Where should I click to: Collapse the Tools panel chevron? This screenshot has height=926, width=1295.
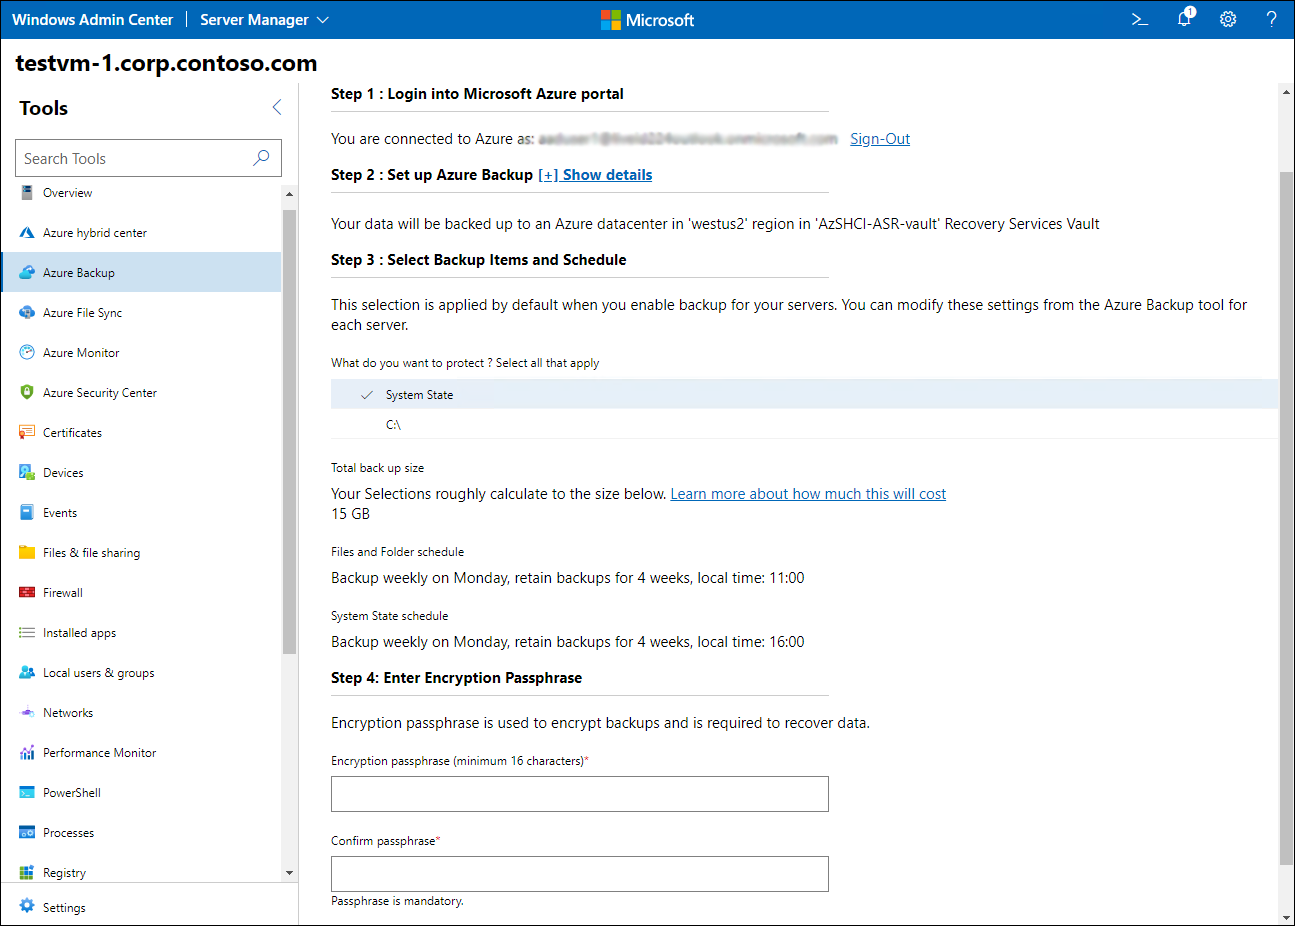point(277,107)
